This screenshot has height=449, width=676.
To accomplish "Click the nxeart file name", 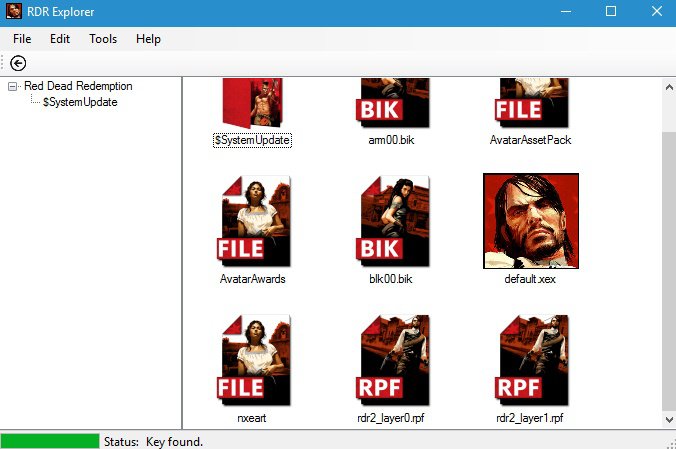I will pos(252,418).
